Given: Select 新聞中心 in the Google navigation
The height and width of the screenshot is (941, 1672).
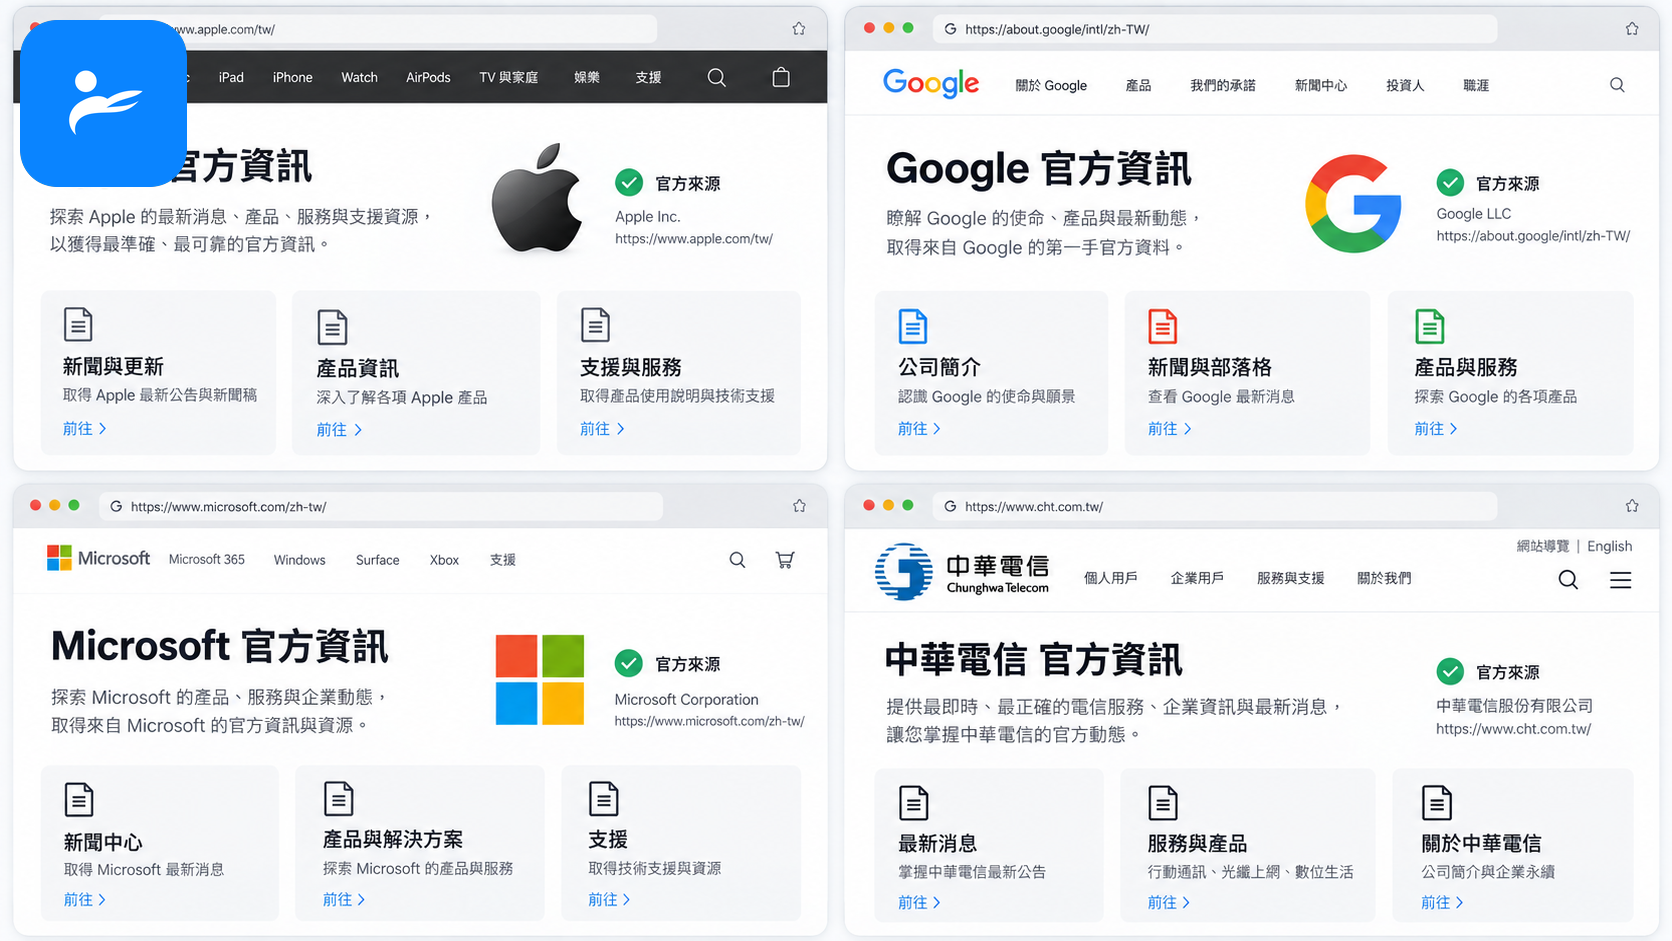Looking at the screenshot, I should pyautogui.click(x=1320, y=85).
